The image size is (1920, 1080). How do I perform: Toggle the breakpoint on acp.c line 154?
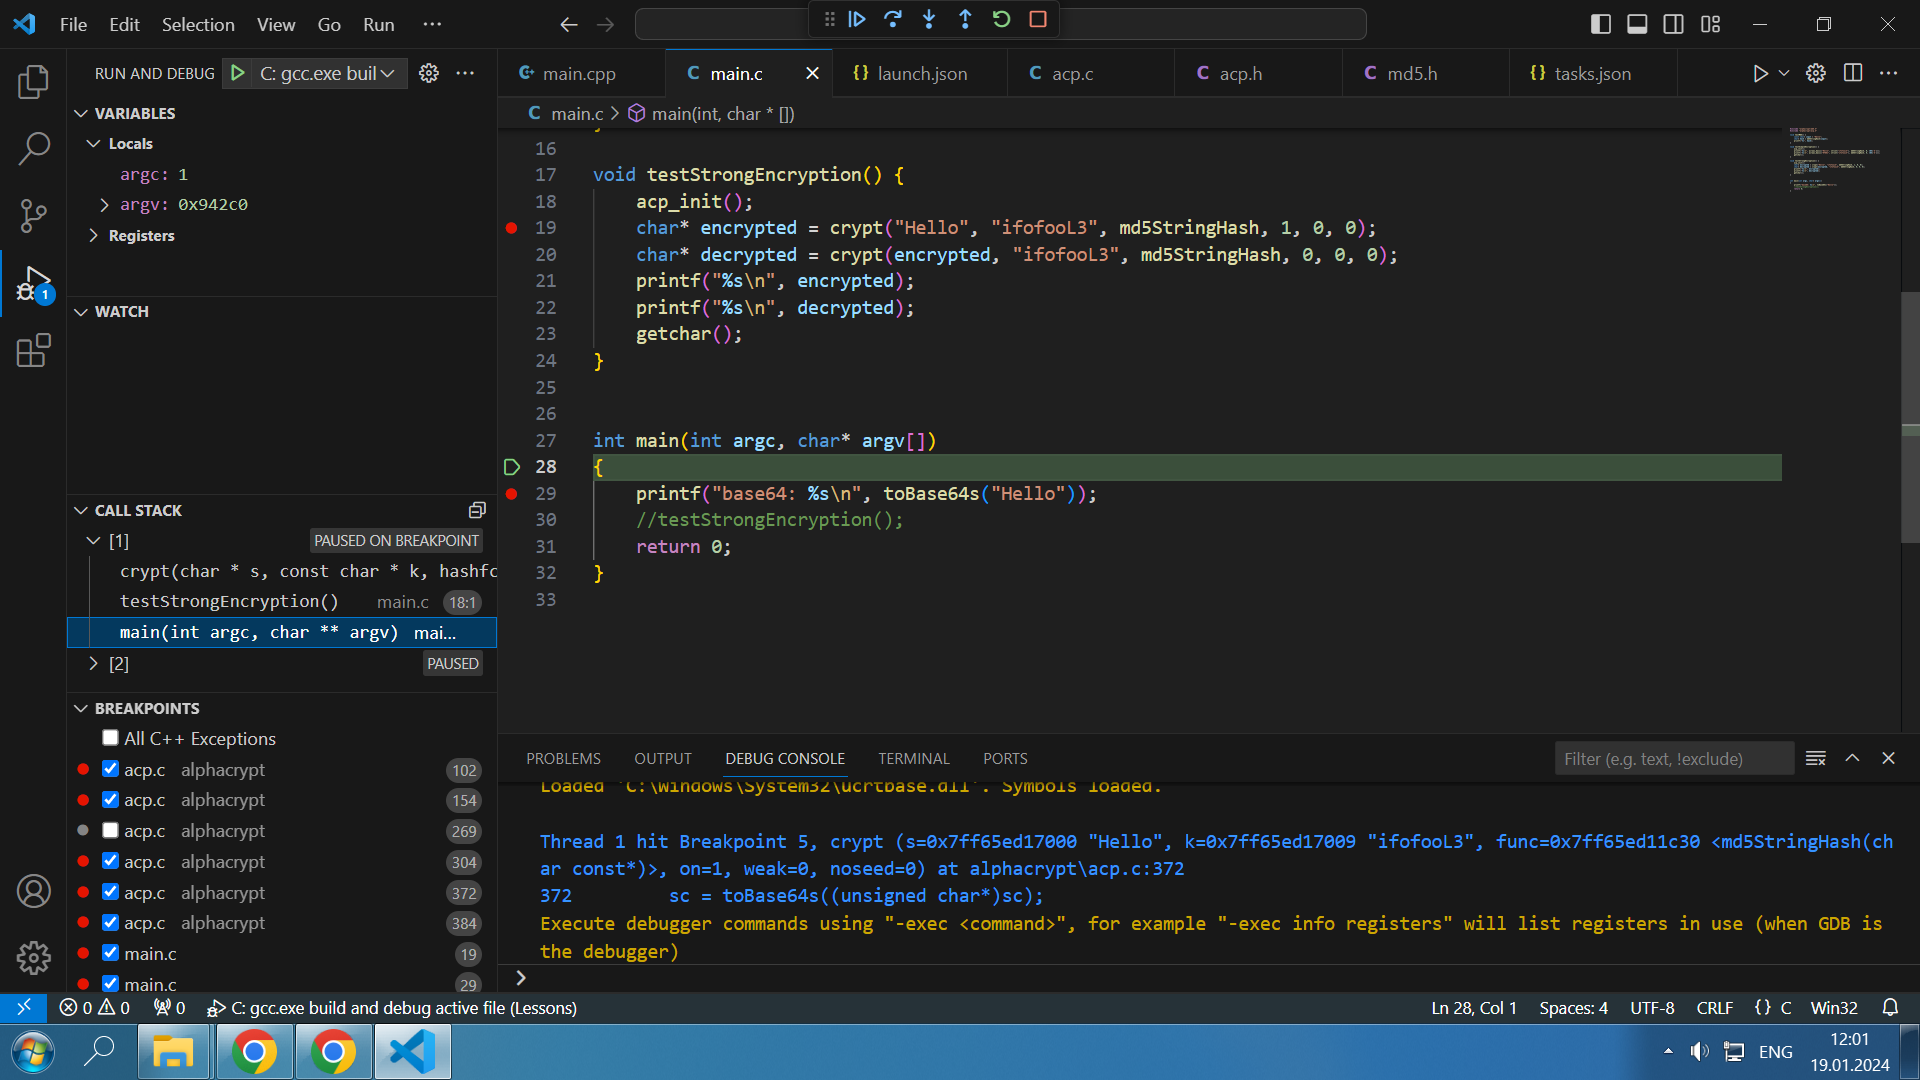(111, 799)
